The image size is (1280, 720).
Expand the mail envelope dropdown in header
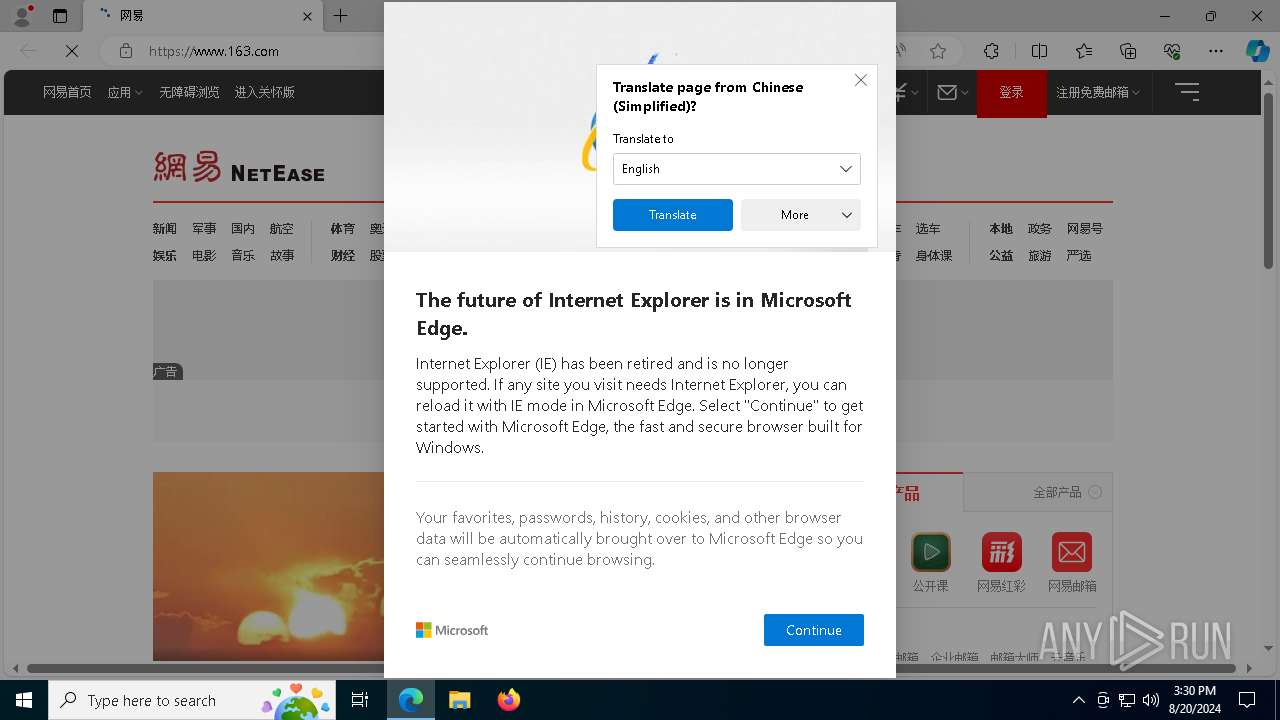click(953, 92)
